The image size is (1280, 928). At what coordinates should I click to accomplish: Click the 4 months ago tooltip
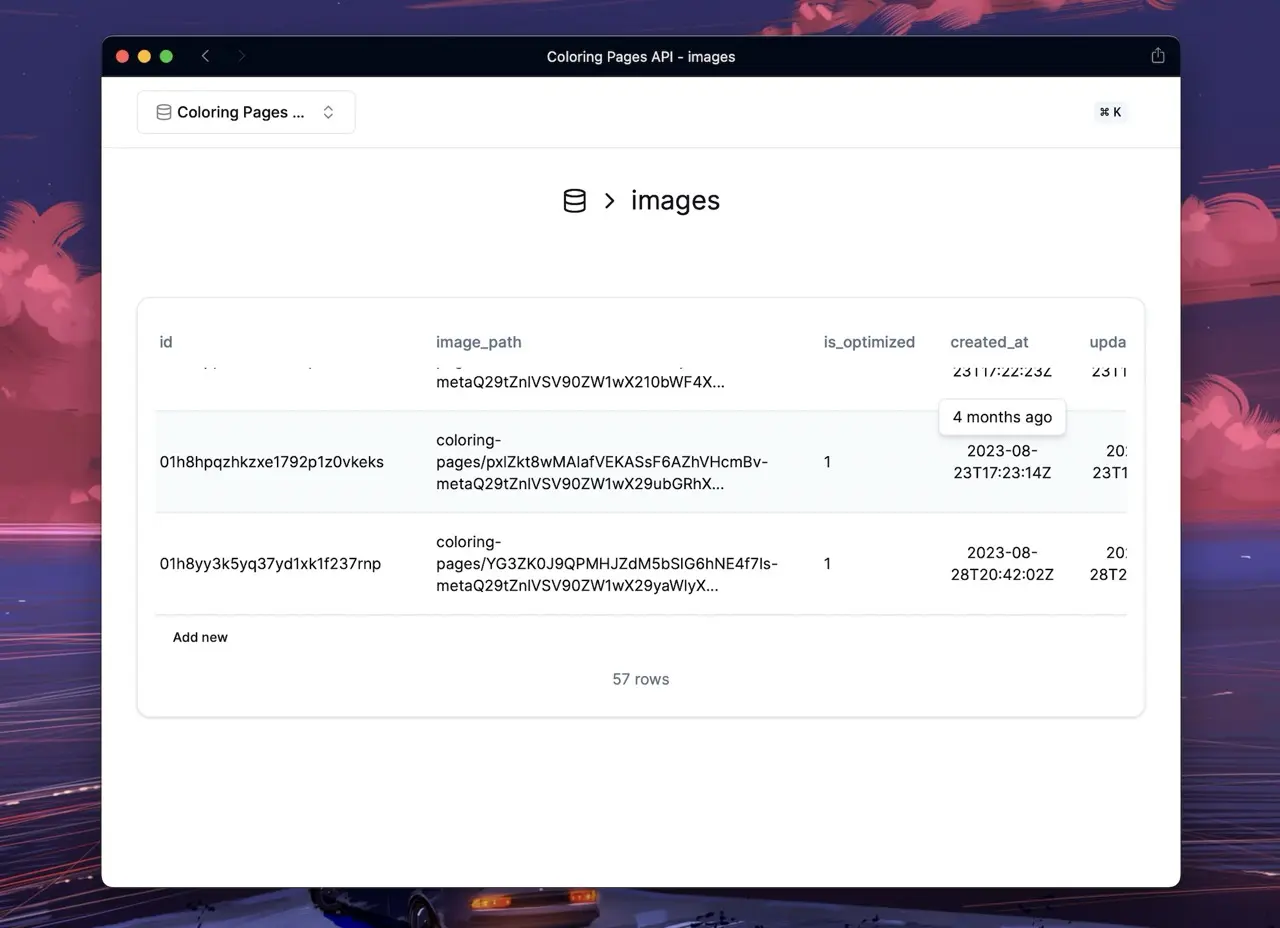click(x=1002, y=417)
